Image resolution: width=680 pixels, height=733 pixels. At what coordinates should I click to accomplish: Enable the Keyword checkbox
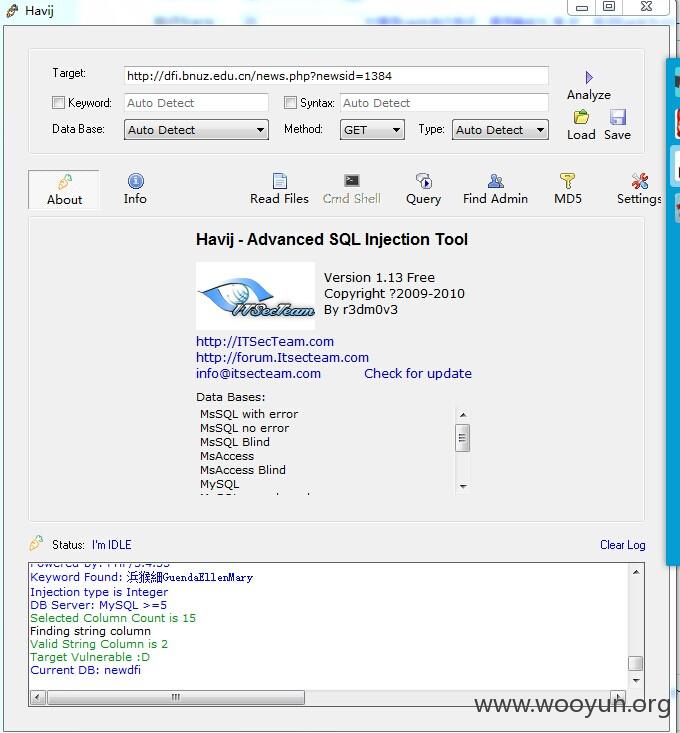click(x=58, y=102)
